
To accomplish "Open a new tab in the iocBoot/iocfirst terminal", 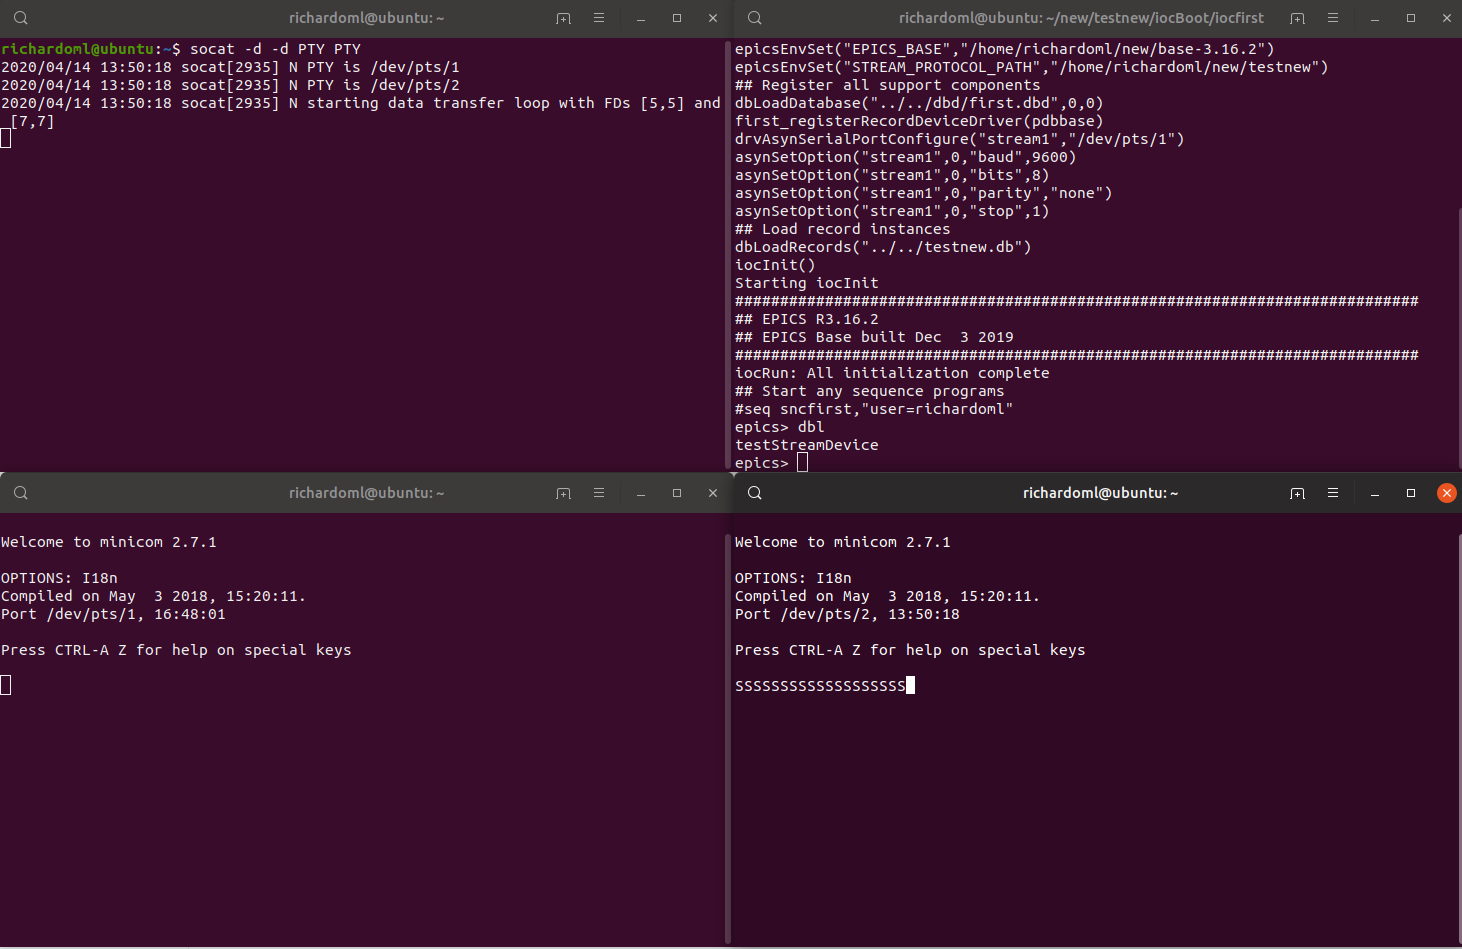I will click(1297, 18).
